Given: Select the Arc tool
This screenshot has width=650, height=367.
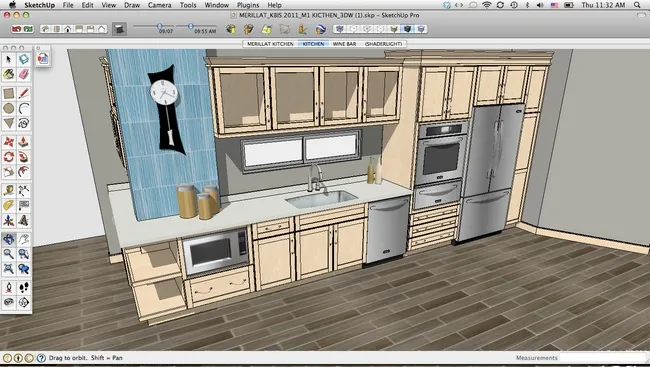Looking at the screenshot, I should (24, 108).
